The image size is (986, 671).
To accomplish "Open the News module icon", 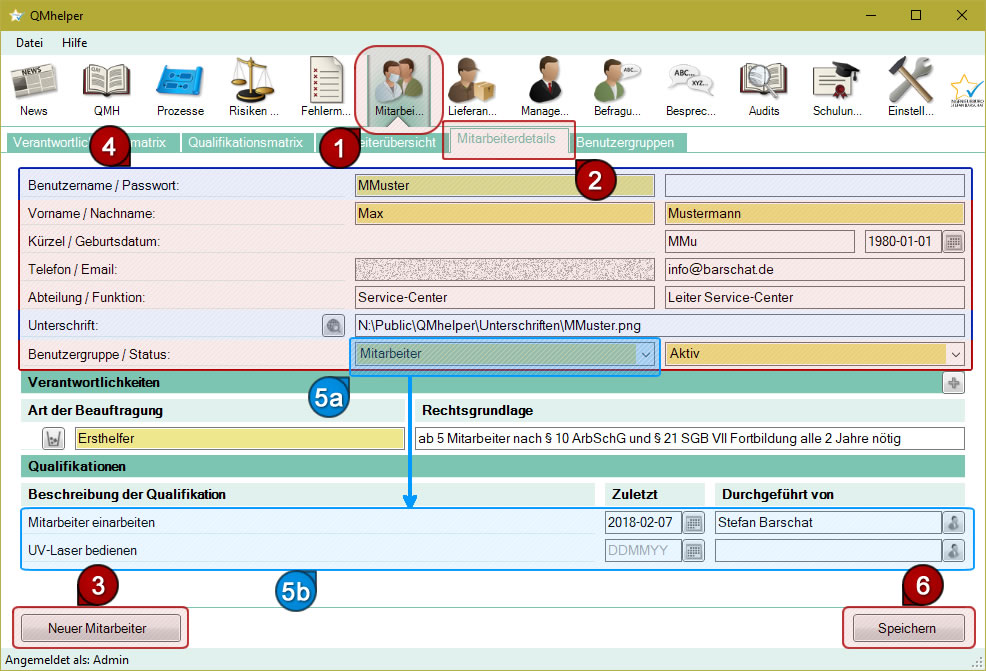I will [33, 88].
